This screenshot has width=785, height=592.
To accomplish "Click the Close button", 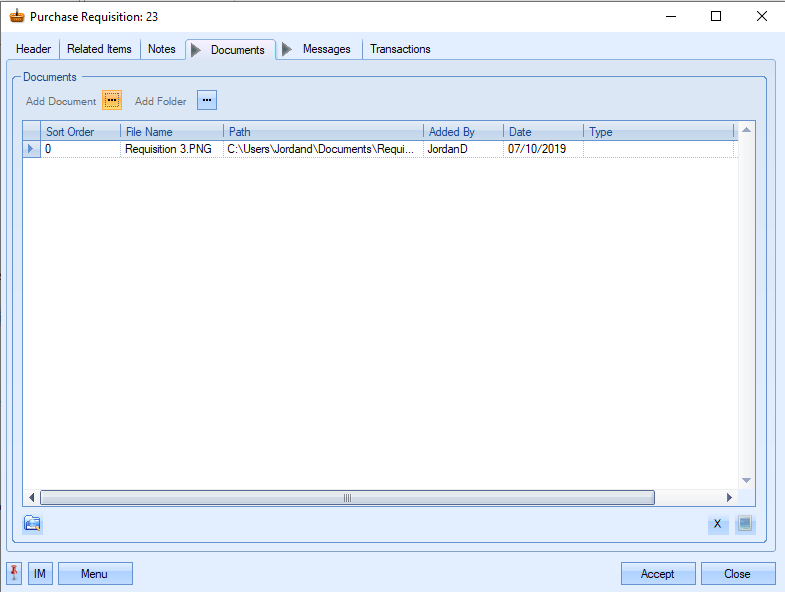I will tap(738, 573).
